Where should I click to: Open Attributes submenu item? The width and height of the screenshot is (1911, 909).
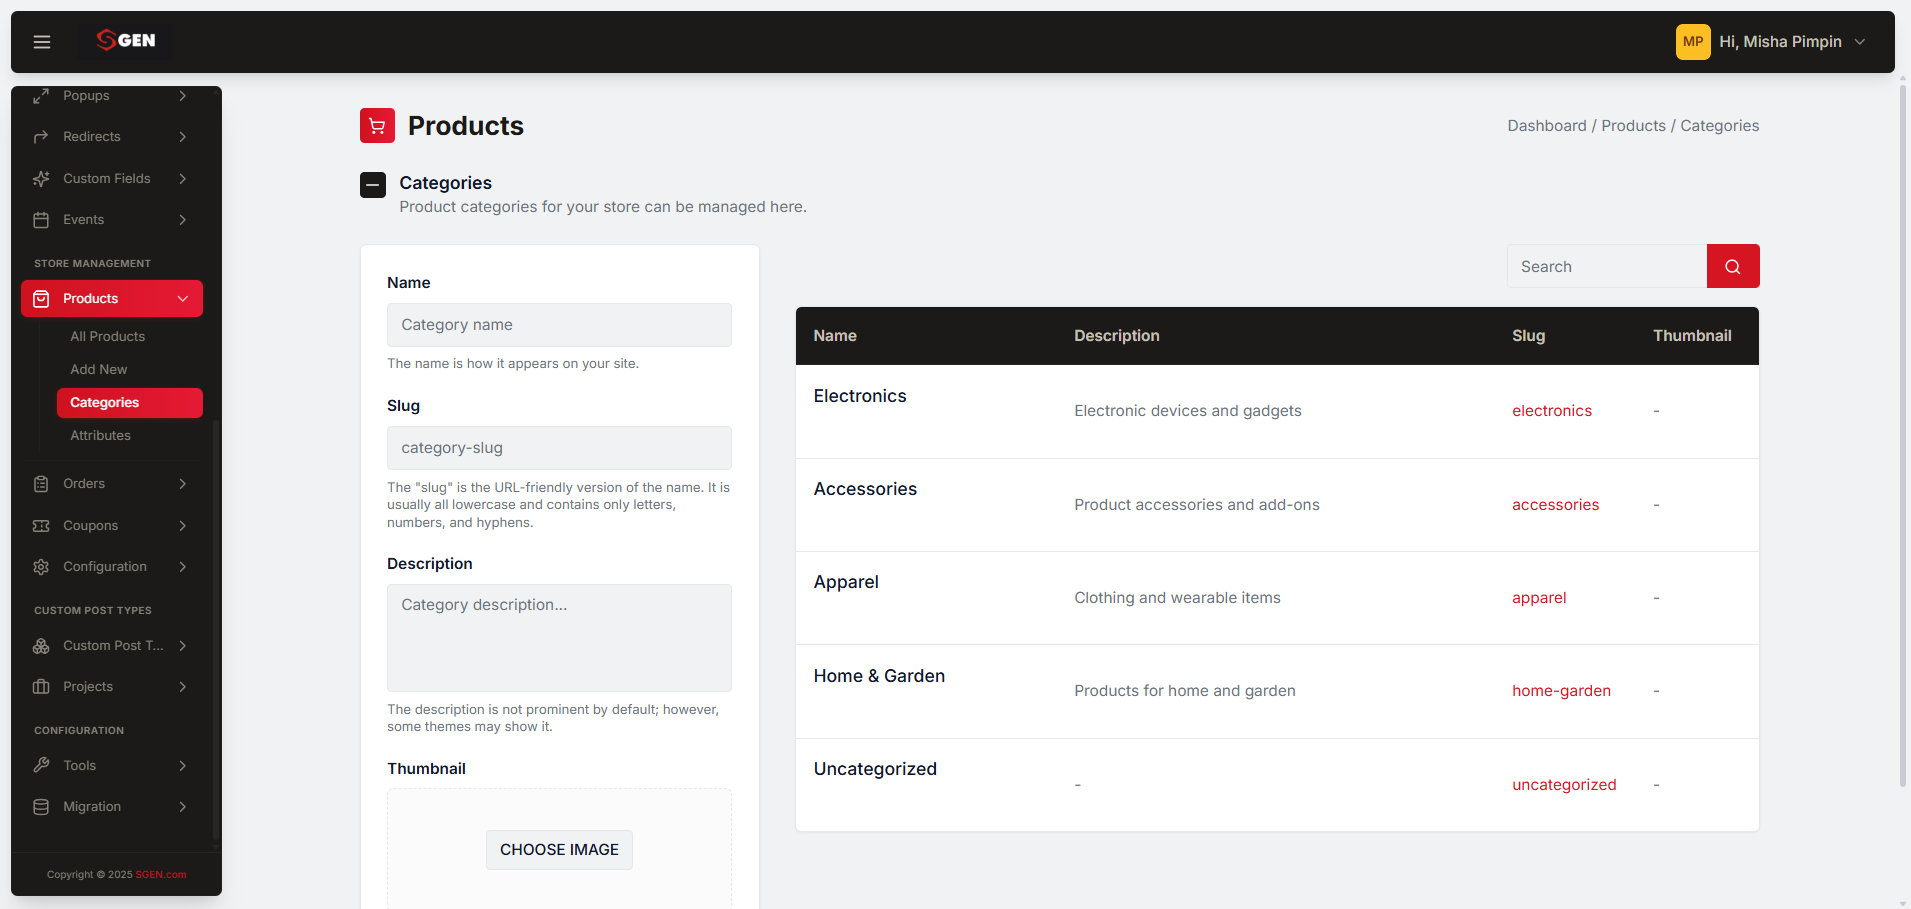click(x=101, y=436)
